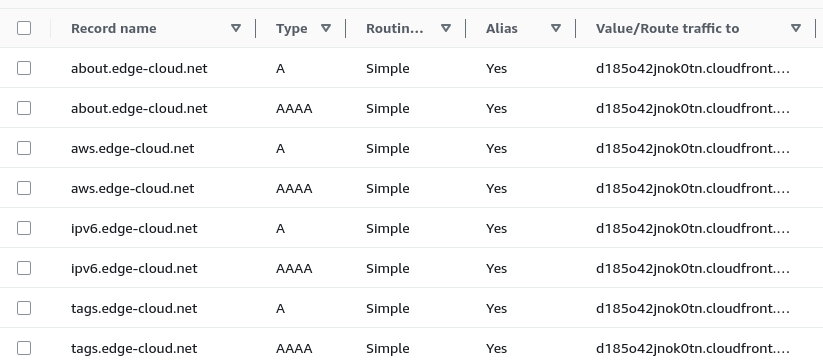This screenshot has width=823, height=364.
Task: Open the ipv6.edge-cloud.net AAAA record name
Action: point(134,268)
